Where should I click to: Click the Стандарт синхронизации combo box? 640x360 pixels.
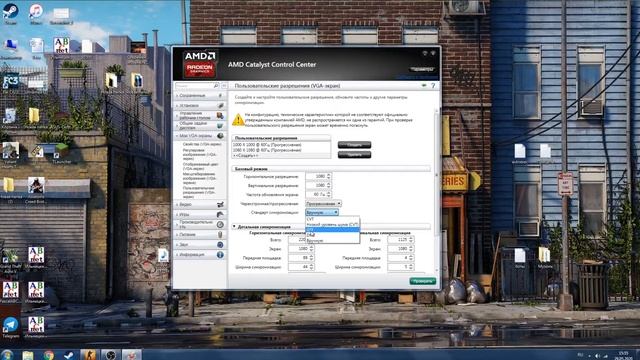[x=322, y=212]
